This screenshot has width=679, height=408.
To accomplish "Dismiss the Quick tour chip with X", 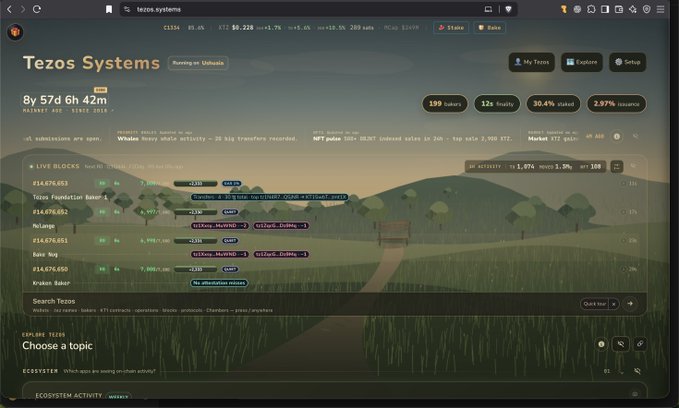I will 614,304.
